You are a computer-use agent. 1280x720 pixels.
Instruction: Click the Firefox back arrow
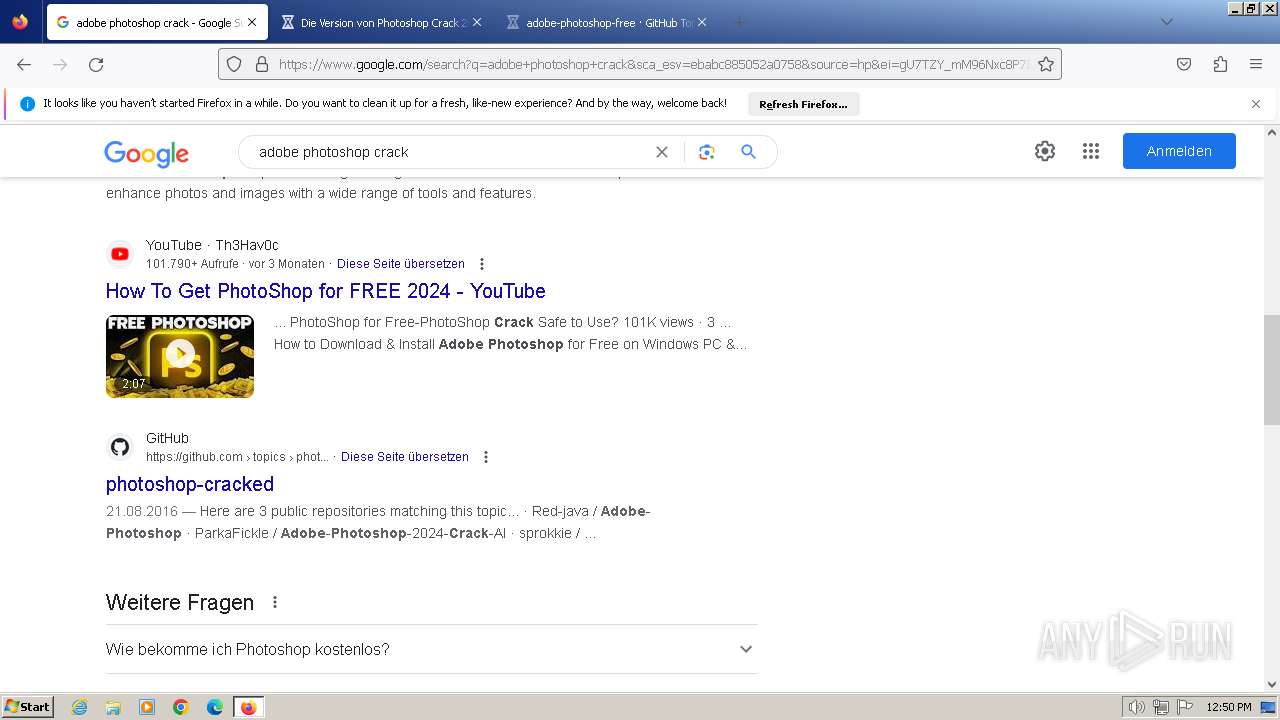(x=24, y=64)
